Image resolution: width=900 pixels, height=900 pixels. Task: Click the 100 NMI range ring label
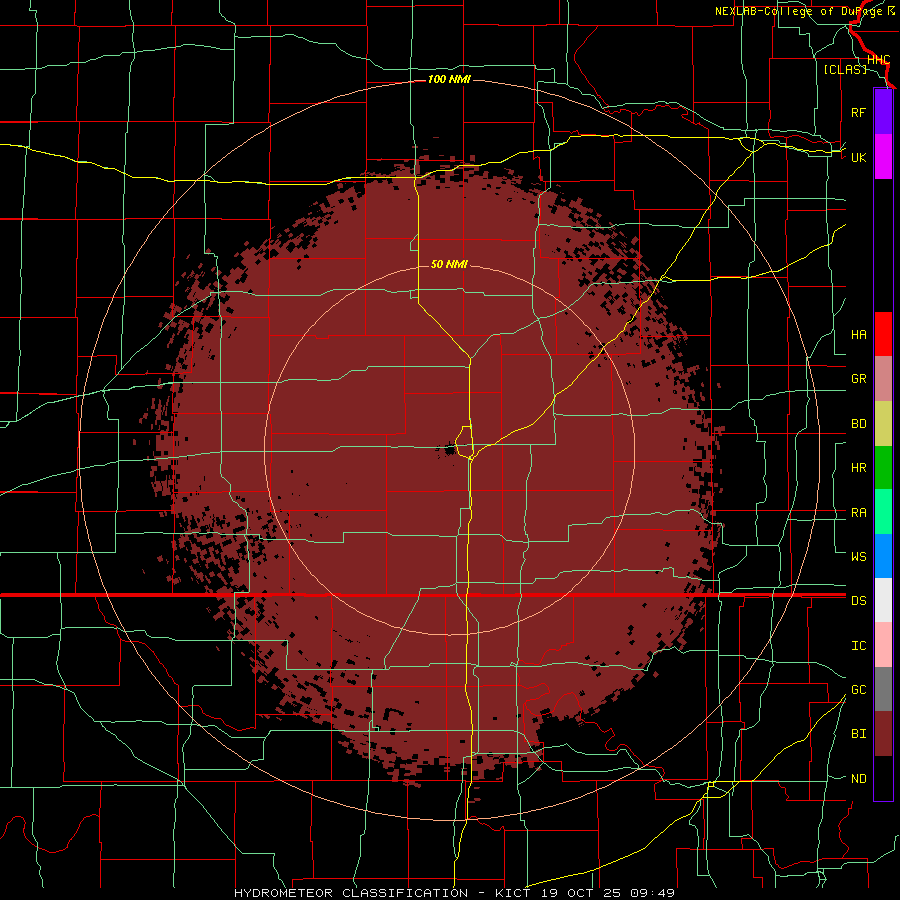coord(449,79)
